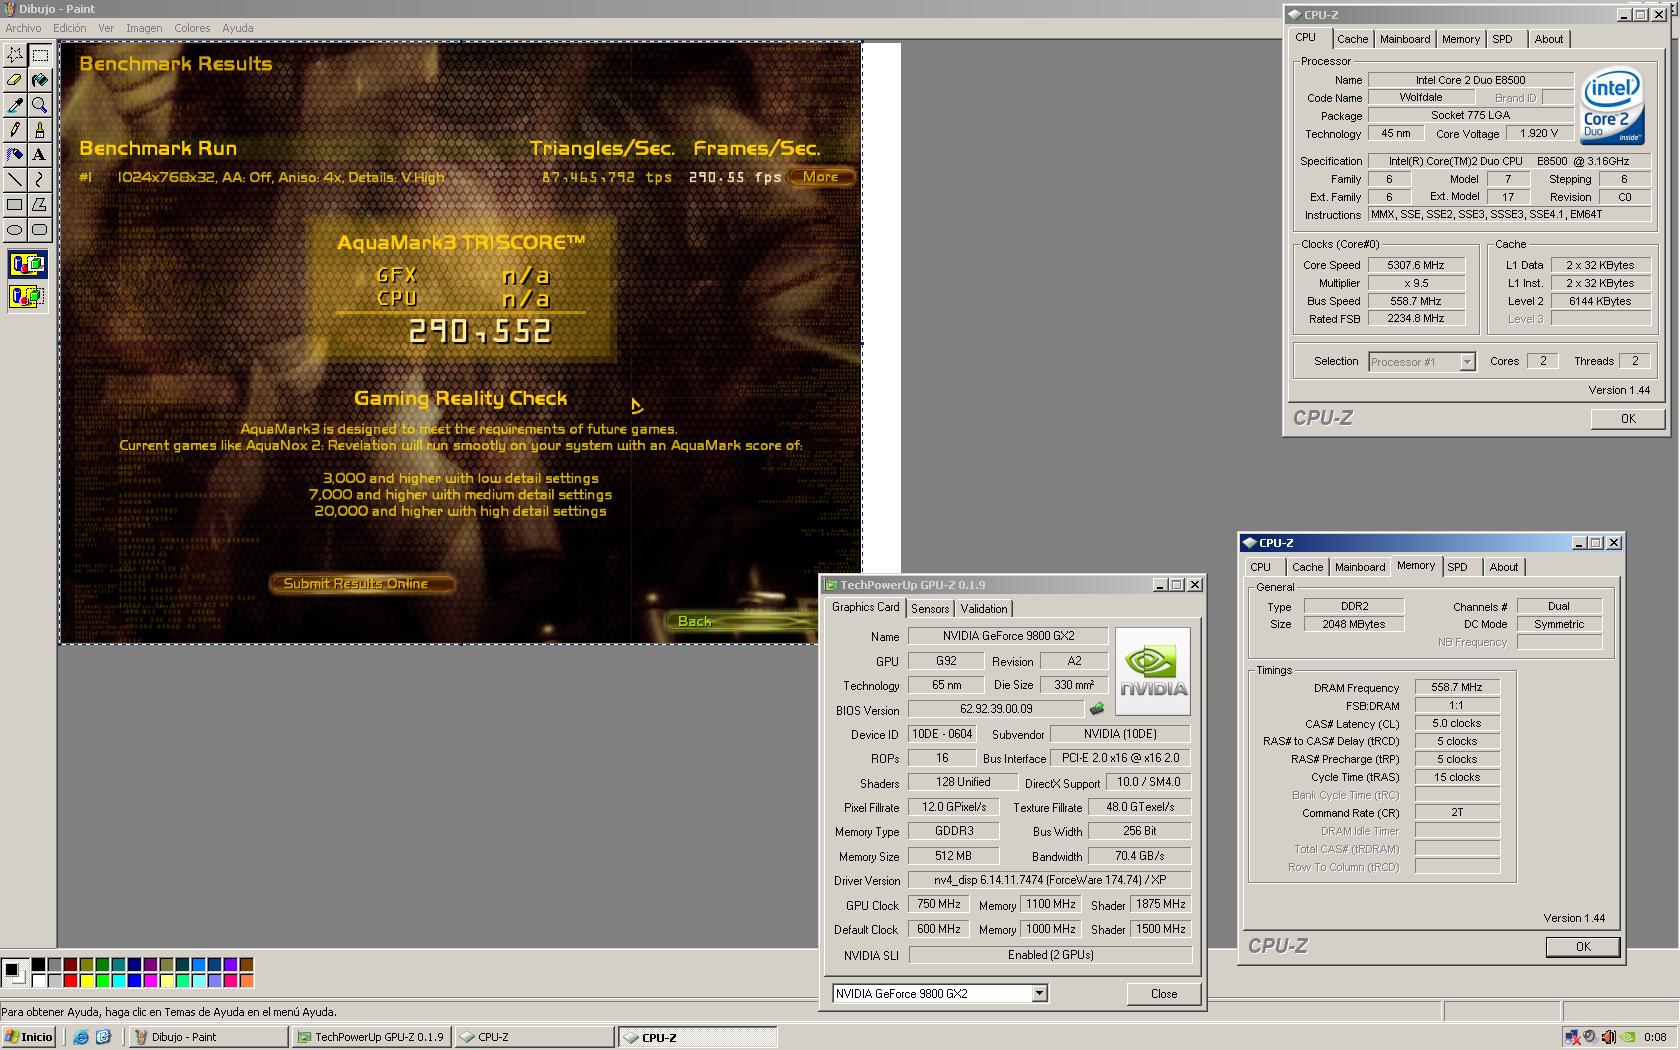Select the Curve tool in Paint

(40, 180)
